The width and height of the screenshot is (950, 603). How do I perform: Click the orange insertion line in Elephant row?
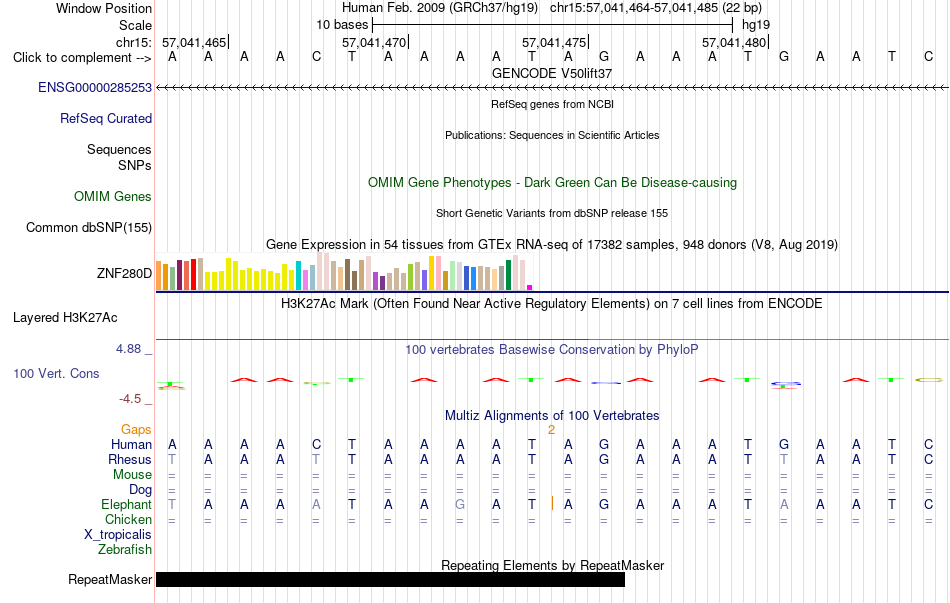[x=552, y=503]
